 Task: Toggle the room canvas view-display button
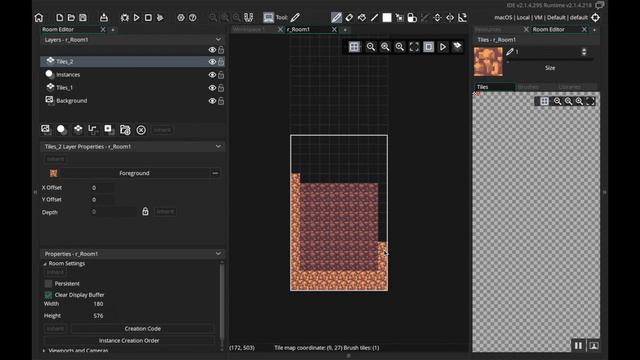429,47
